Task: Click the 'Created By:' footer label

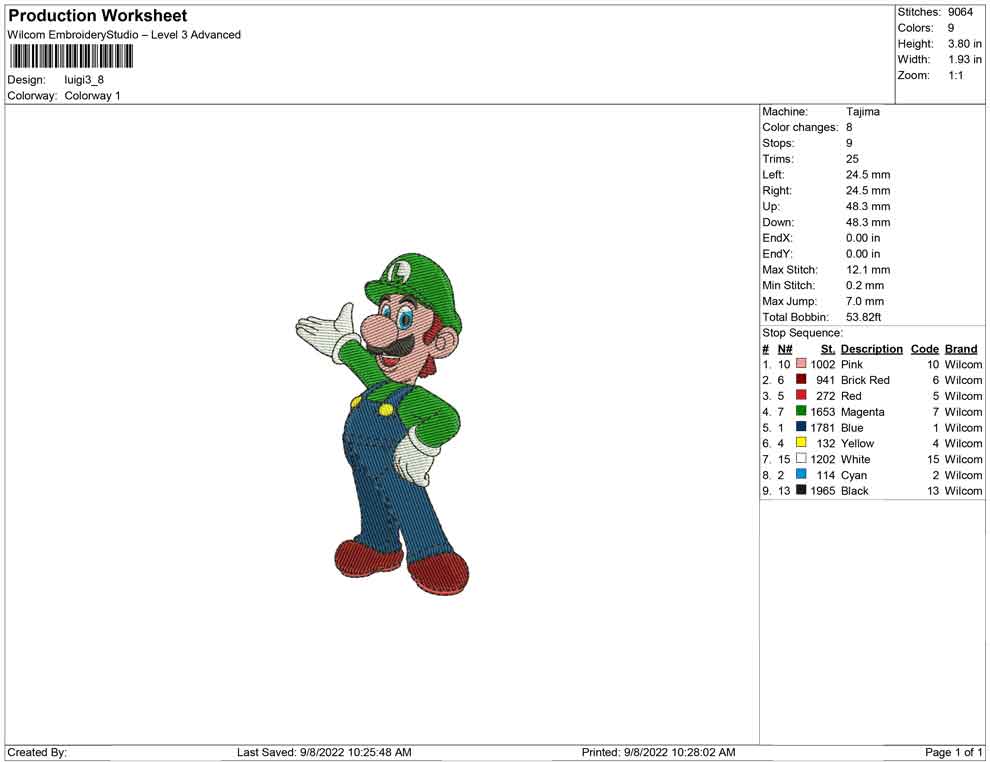Action: (37, 752)
